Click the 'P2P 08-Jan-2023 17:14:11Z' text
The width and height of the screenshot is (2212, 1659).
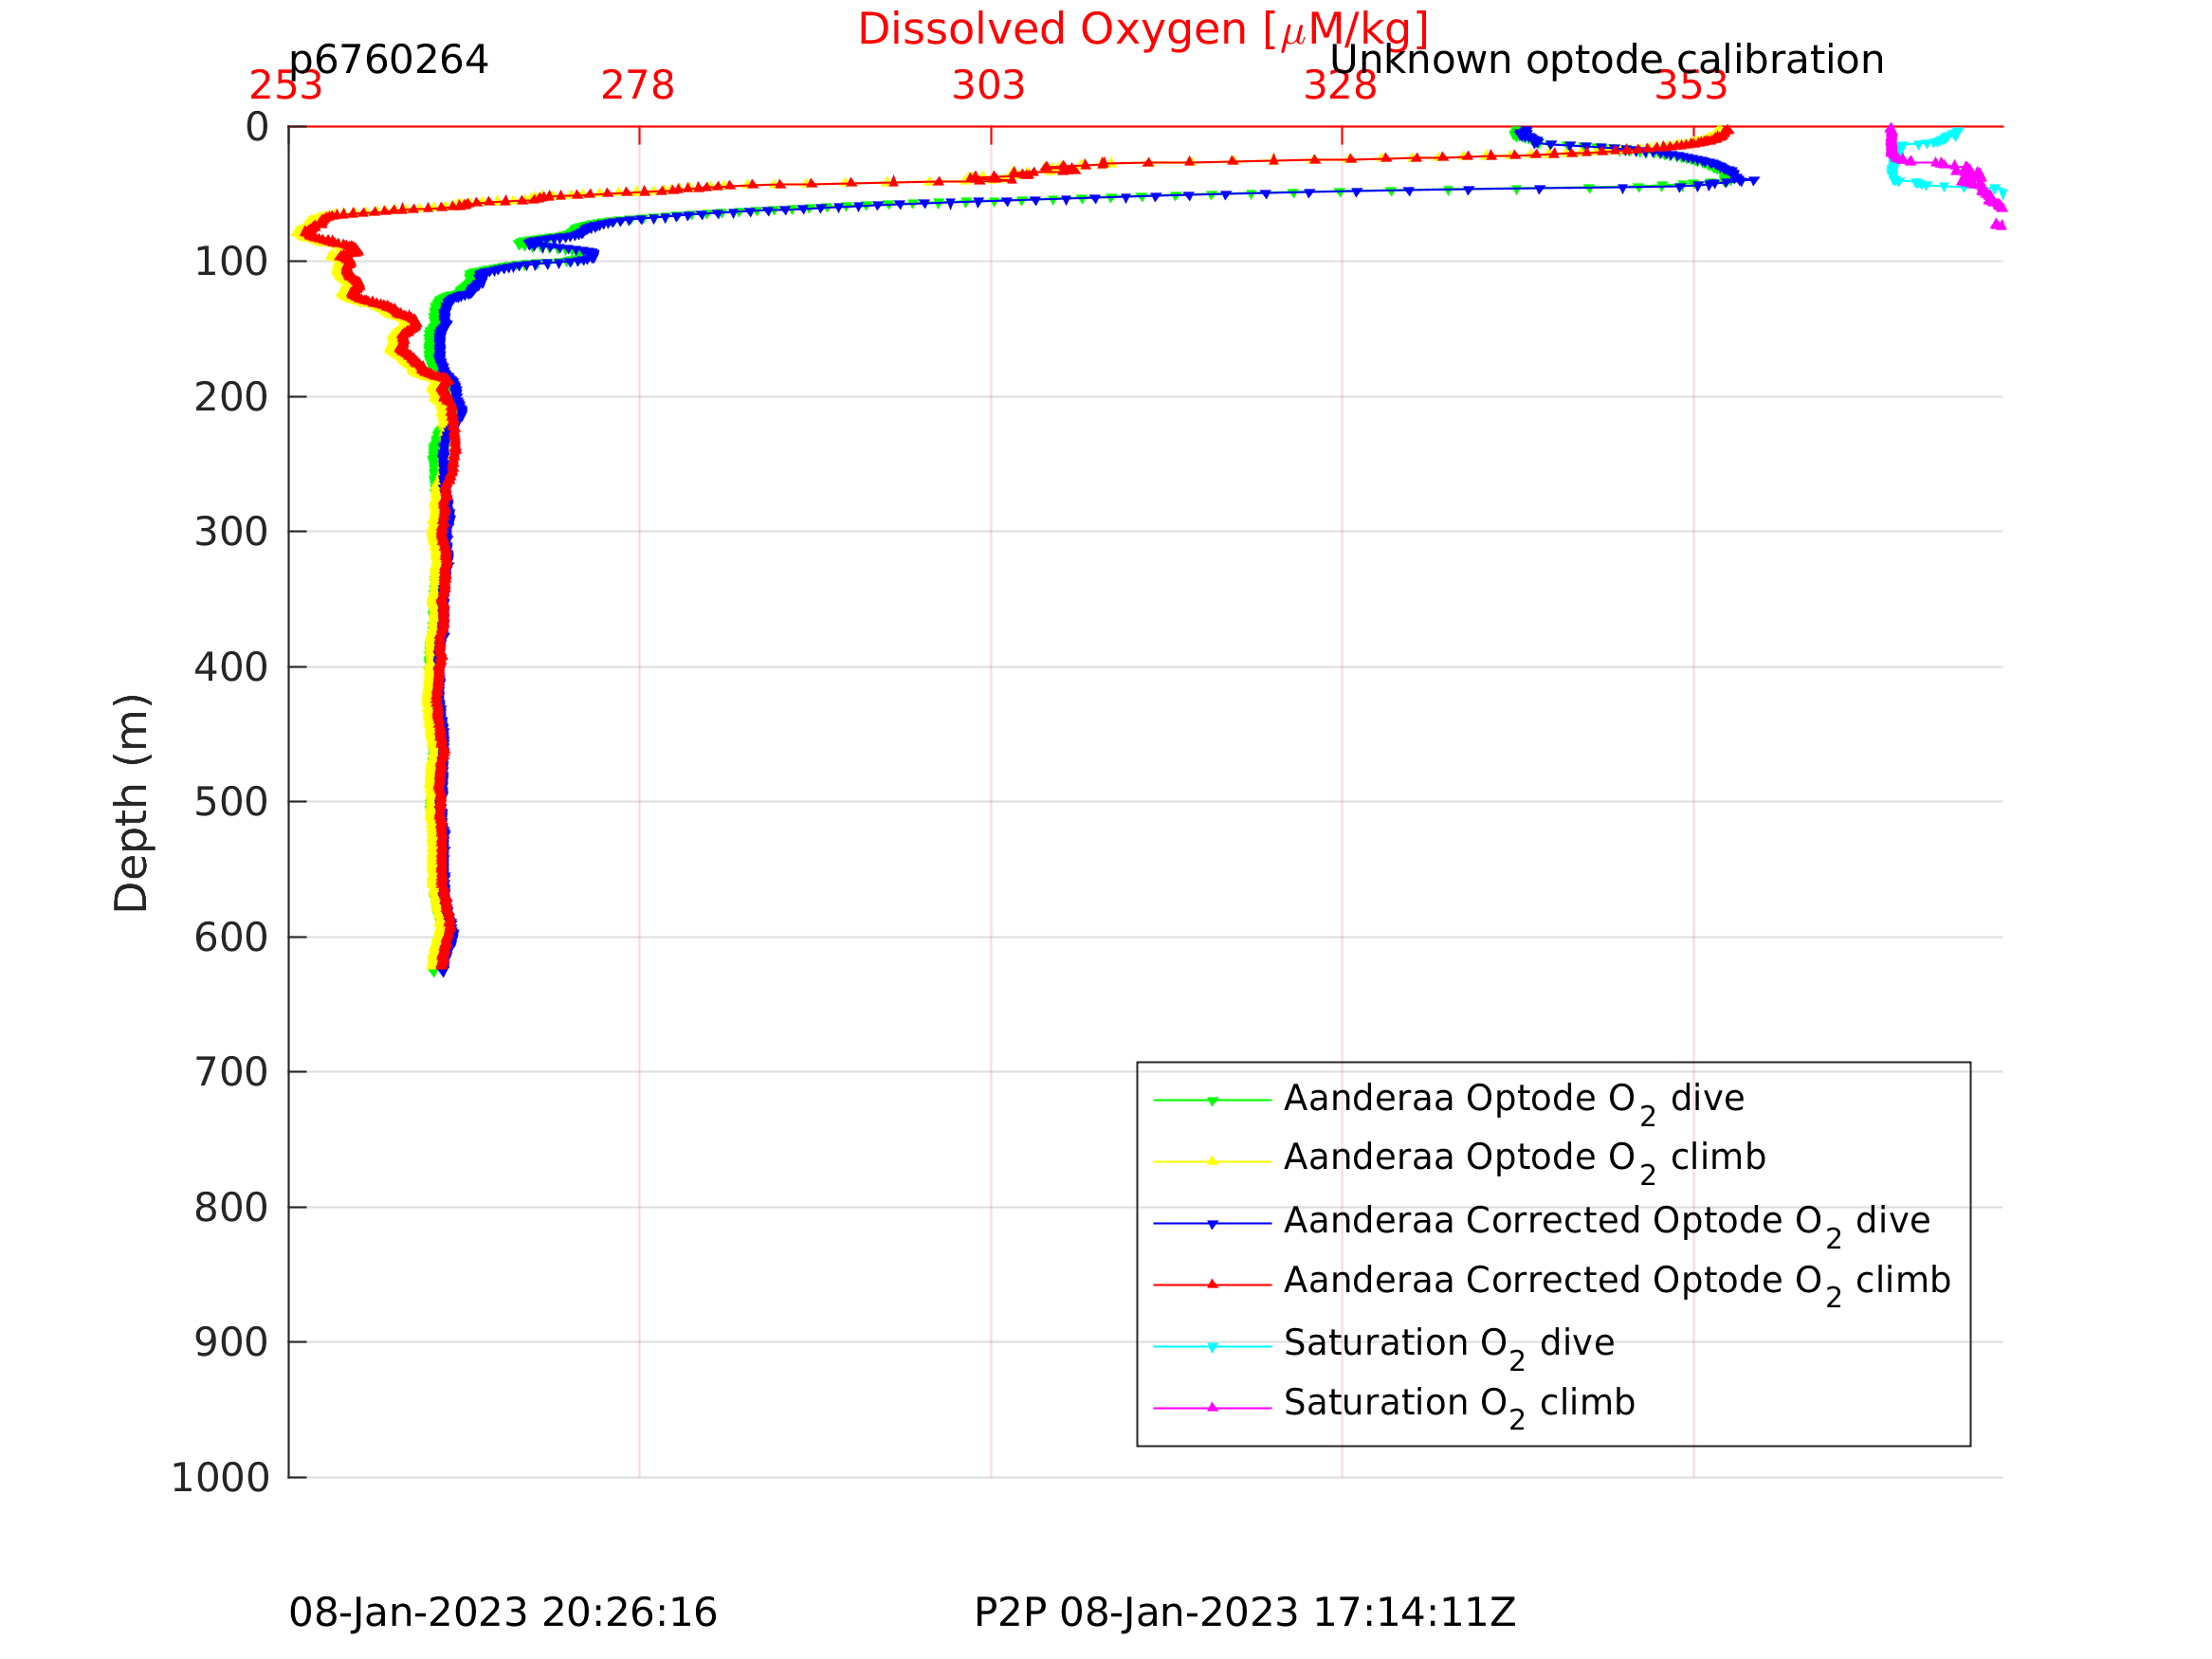tap(1245, 1614)
